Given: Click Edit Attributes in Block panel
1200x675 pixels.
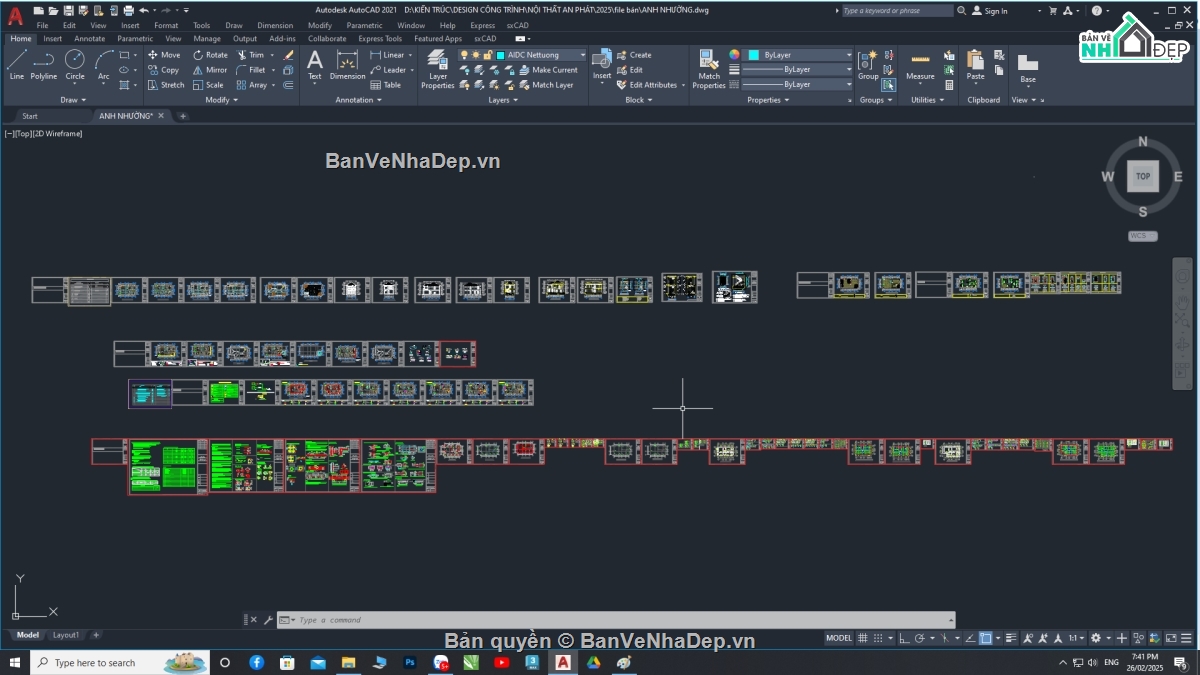Looking at the screenshot, I should tap(652, 85).
